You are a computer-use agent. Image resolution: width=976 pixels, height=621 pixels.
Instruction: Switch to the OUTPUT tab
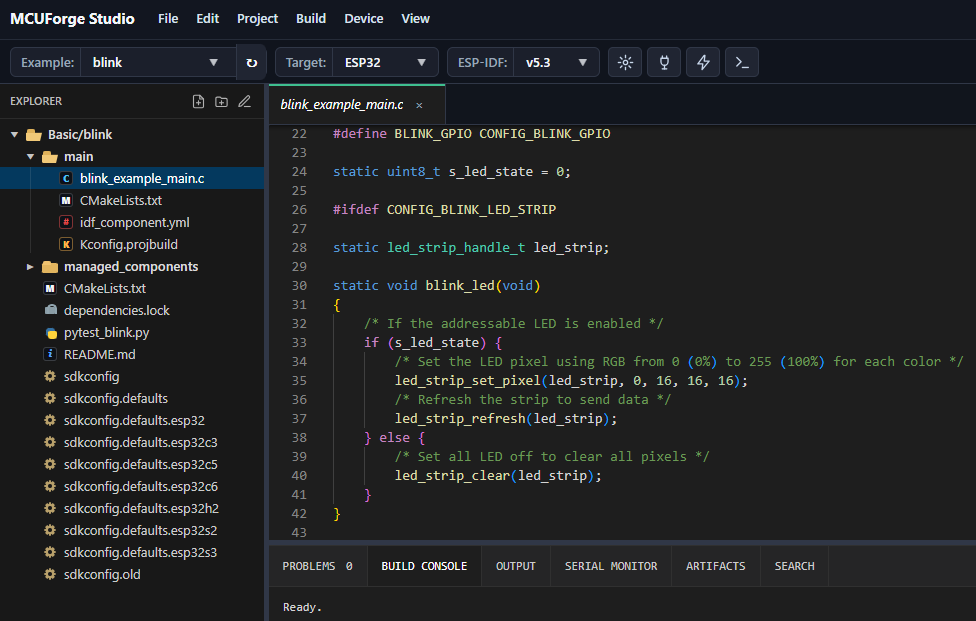tap(515, 566)
